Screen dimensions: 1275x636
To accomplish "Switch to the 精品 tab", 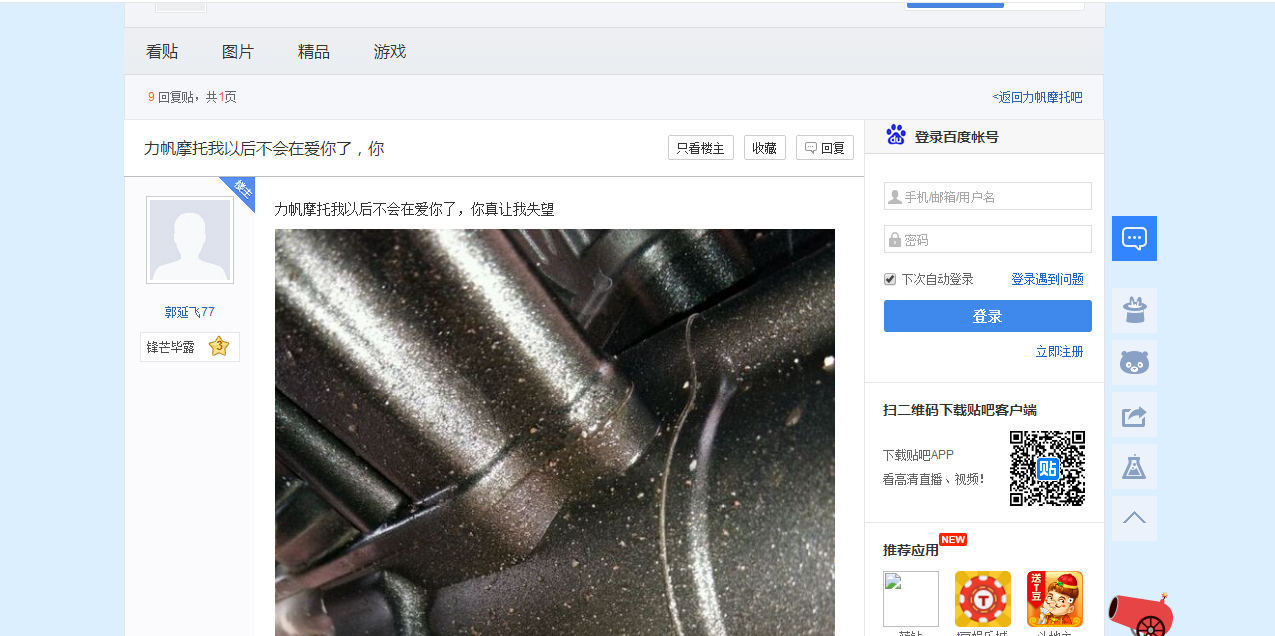I will pyautogui.click(x=314, y=51).
